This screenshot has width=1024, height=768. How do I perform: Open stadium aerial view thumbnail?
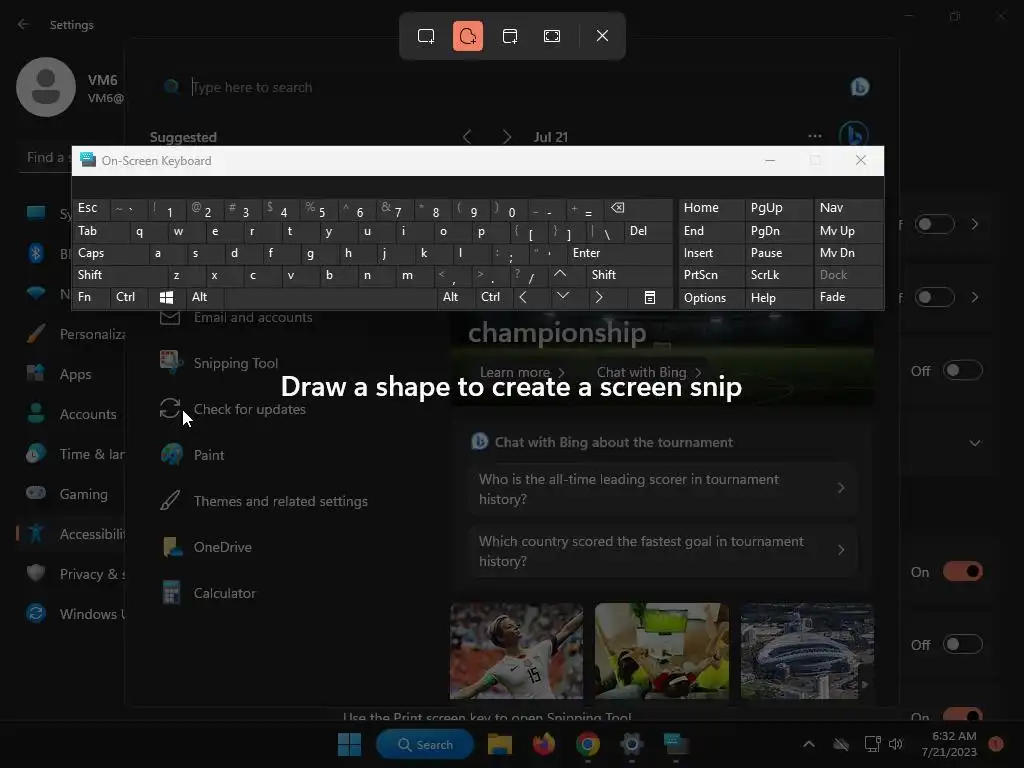click(807, 651)
